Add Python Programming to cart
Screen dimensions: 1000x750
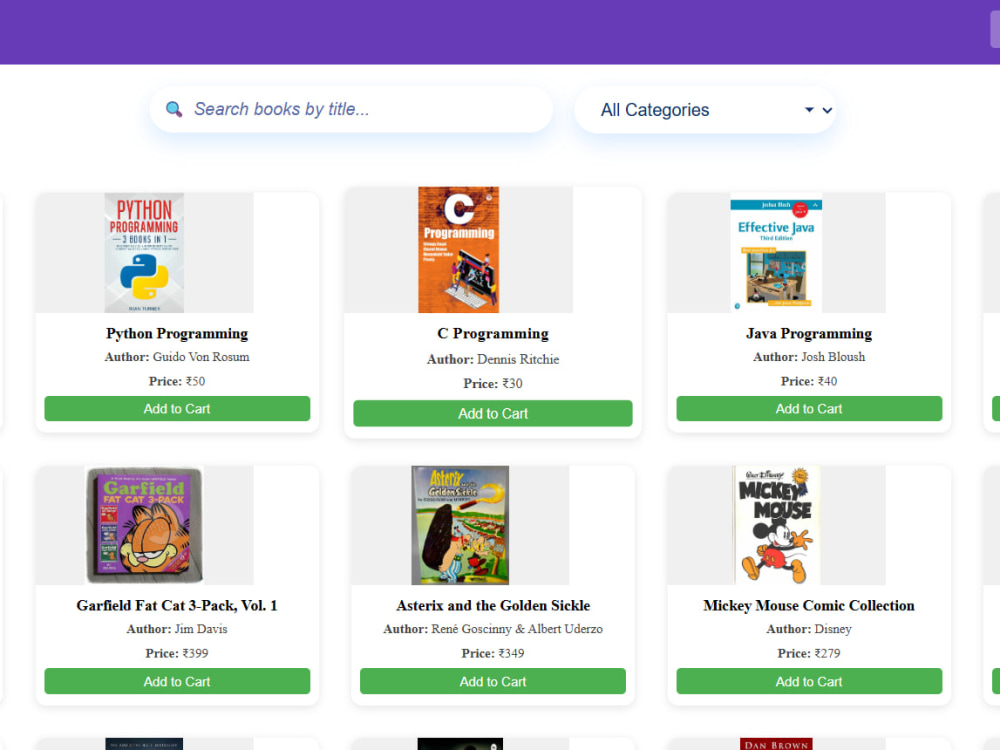(177, 409)
